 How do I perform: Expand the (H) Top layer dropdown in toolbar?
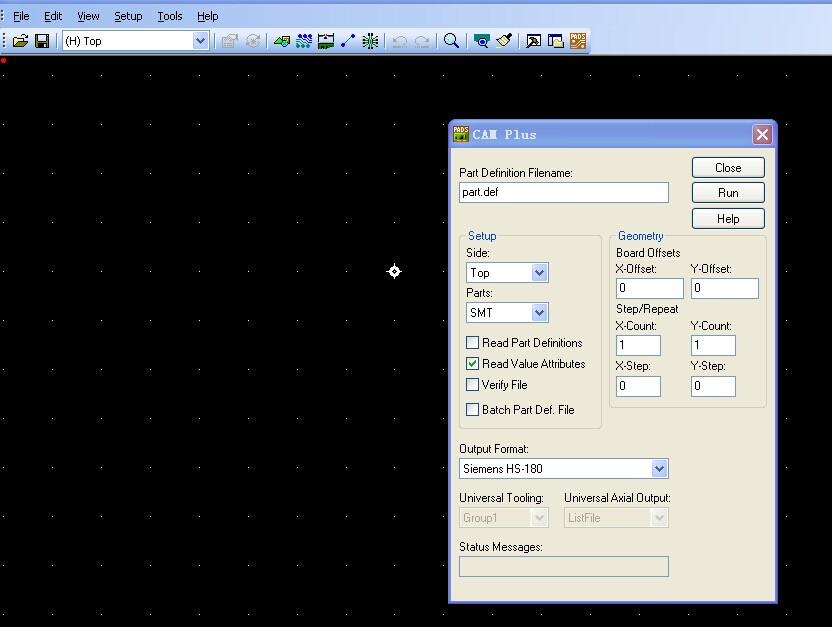pyautogui.click(x=200, y=41)
